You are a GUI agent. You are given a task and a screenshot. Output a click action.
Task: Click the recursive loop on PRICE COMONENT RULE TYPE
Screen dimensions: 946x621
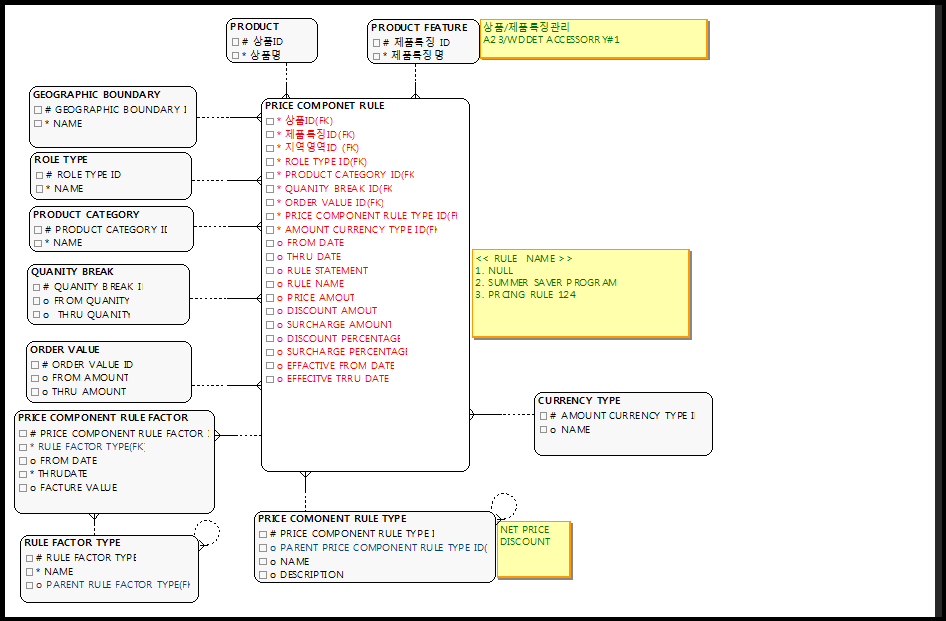tap(505, 505)
